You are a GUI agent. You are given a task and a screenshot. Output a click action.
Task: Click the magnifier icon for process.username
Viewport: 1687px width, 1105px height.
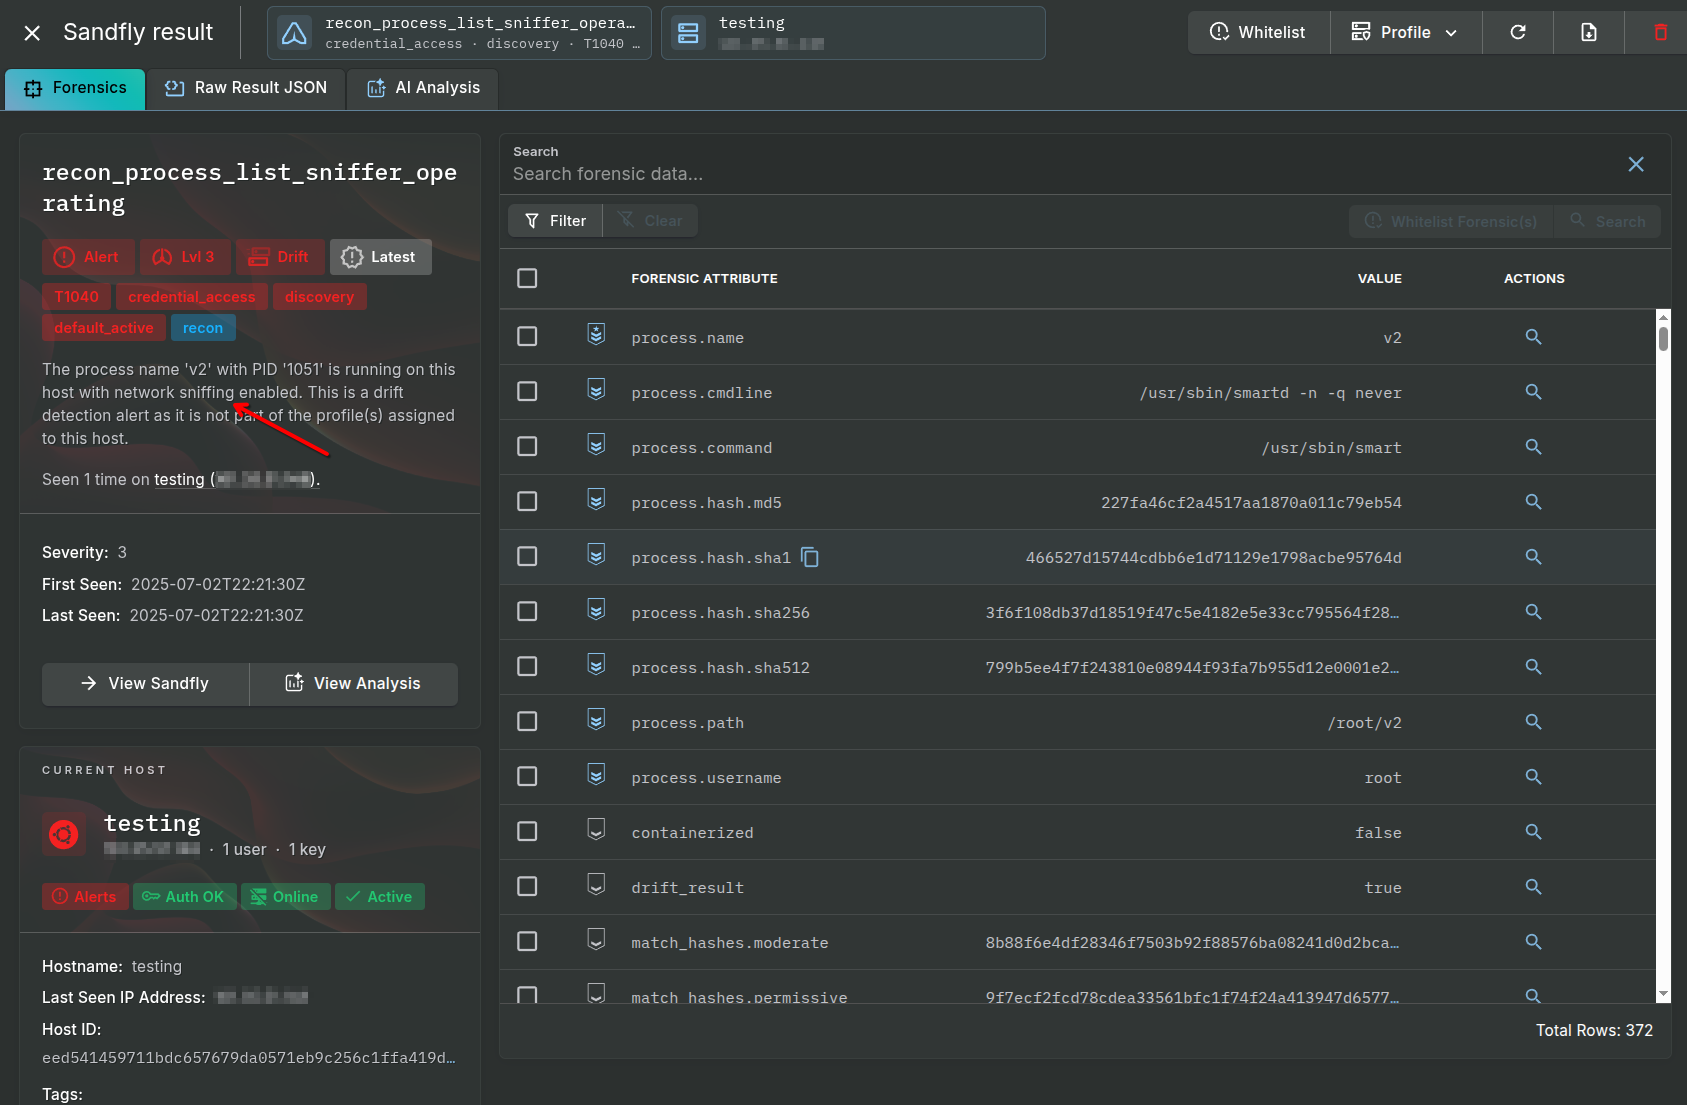1533,777
